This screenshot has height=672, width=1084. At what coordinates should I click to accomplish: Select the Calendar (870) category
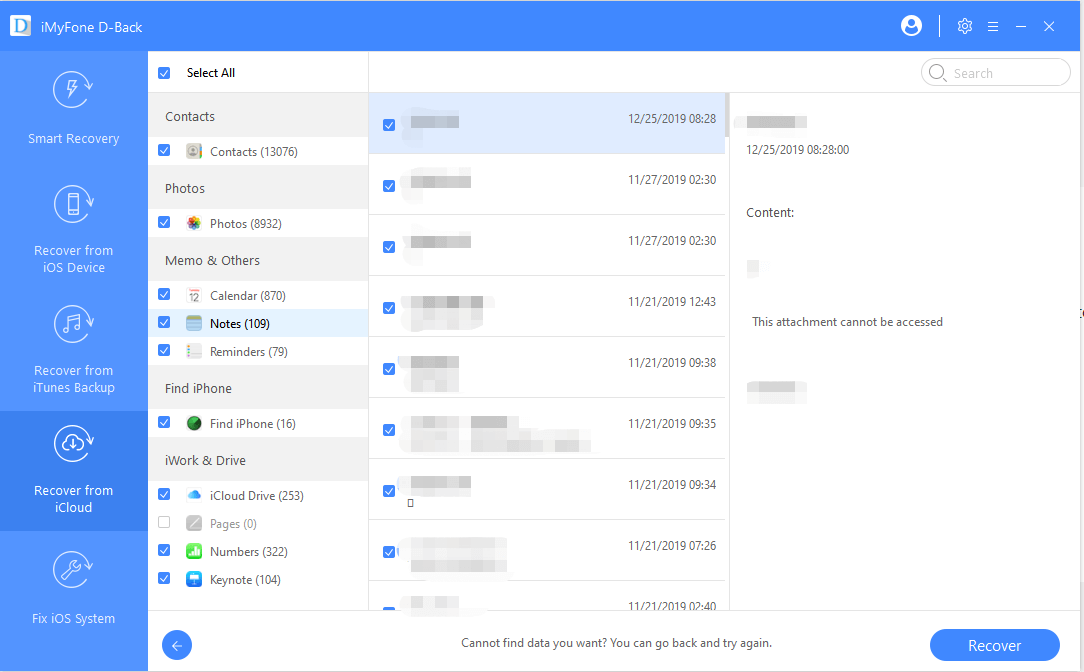click(247, 296)
